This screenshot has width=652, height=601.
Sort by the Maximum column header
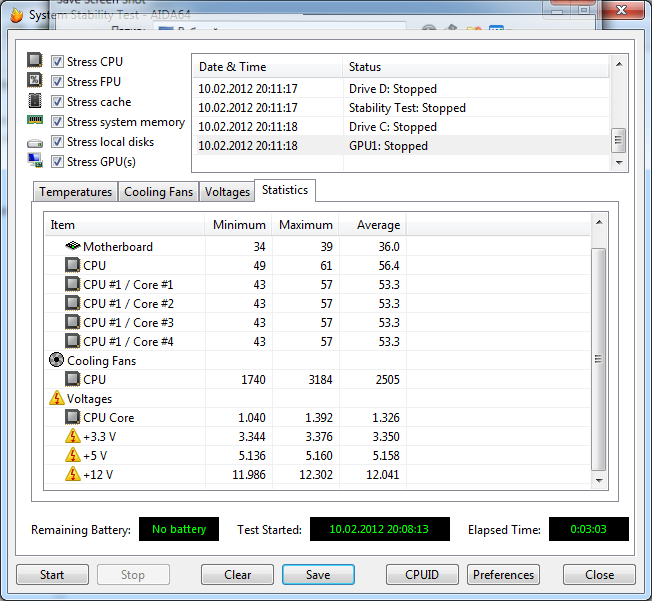(x=306, y=225)
